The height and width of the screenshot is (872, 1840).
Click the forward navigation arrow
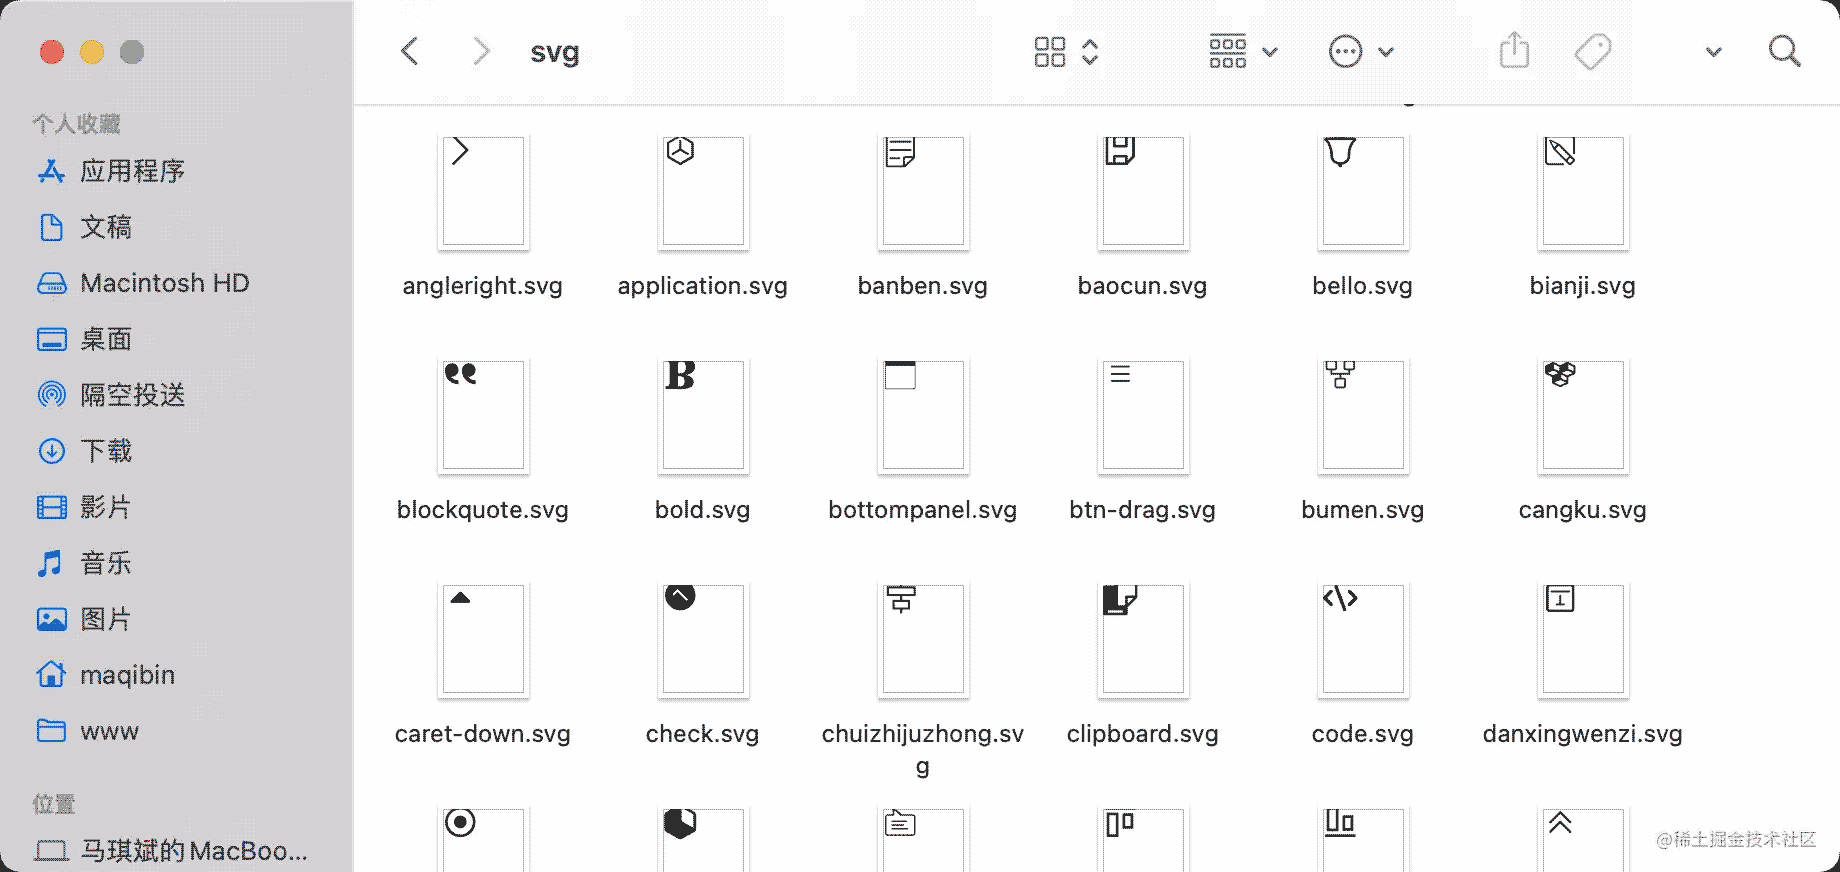click(x=481, y=51)
